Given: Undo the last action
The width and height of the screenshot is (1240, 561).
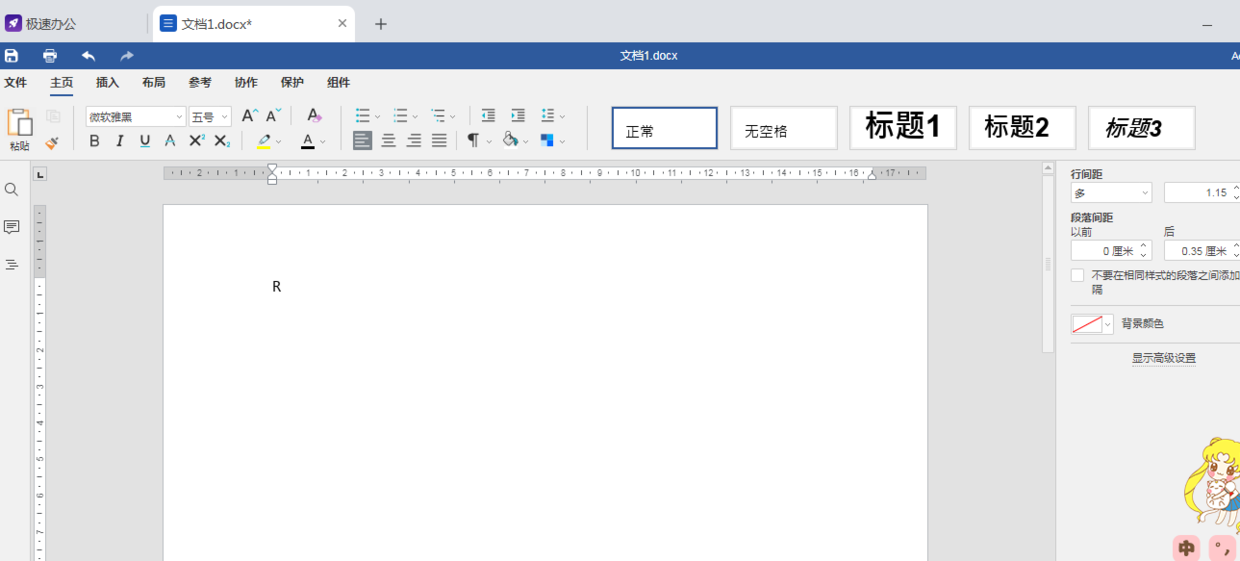Looking at the screenshot, I should click(x=89, y=56).
